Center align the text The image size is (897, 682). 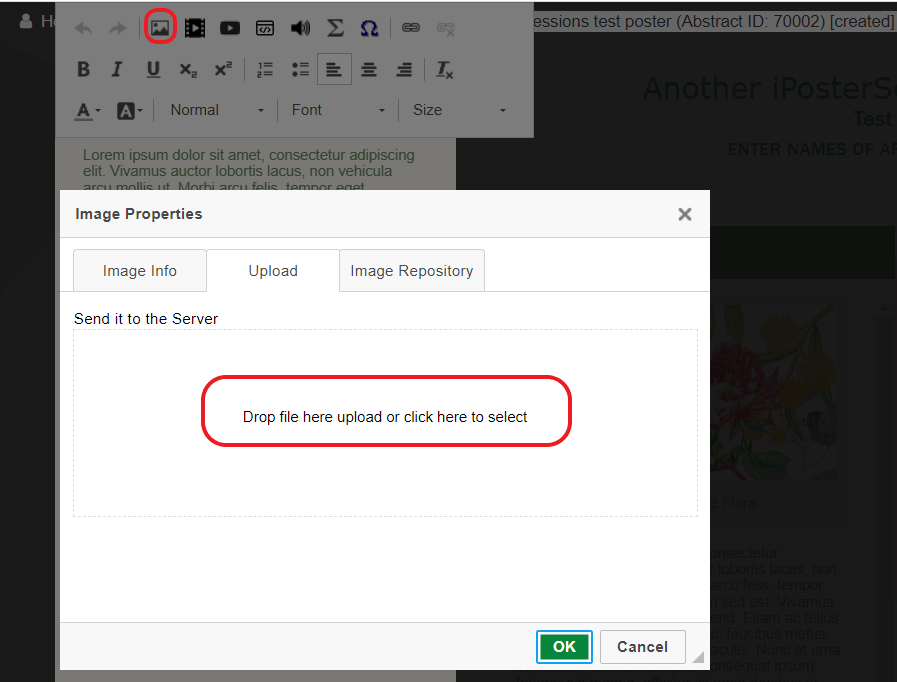(369, 69)
